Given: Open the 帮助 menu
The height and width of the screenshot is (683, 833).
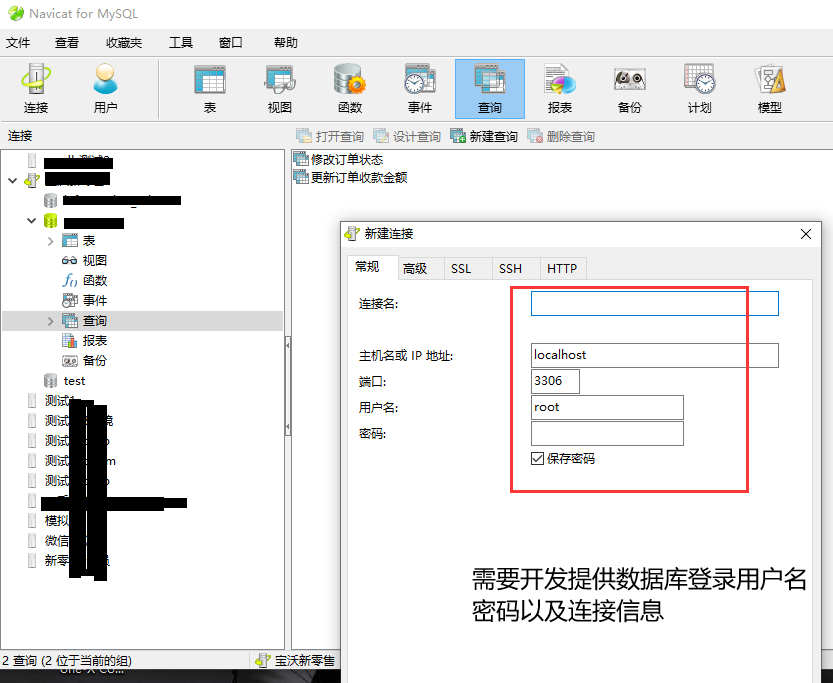Looking at the screenshot, I should pos(286,42).
